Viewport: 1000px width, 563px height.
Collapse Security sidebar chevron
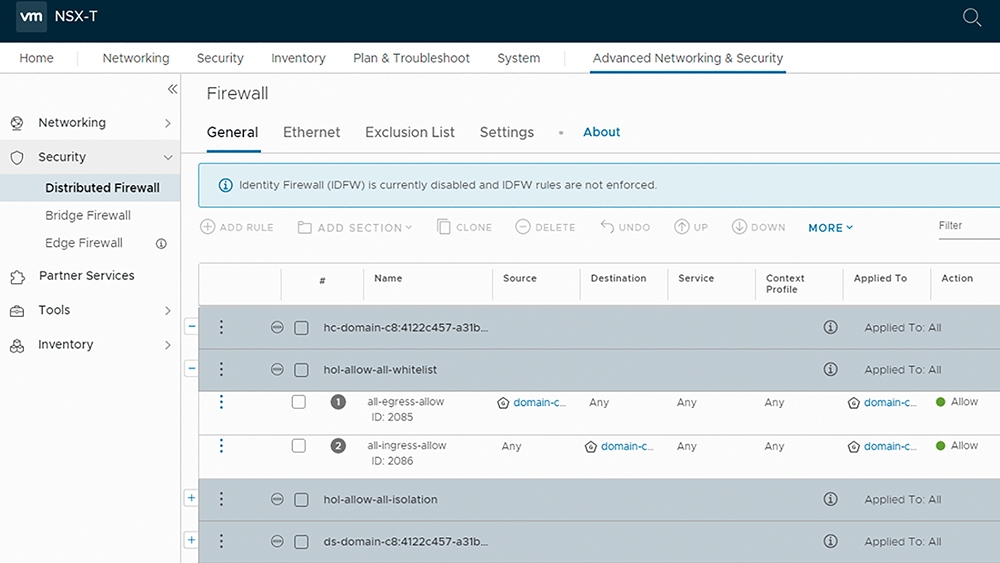[x=168, y=157]
